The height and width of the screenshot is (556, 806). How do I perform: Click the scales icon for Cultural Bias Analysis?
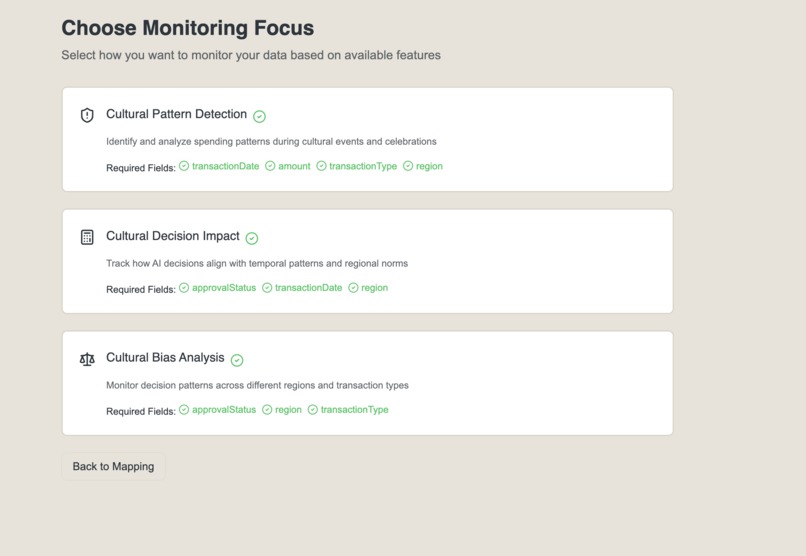click(x=87, y=359)
